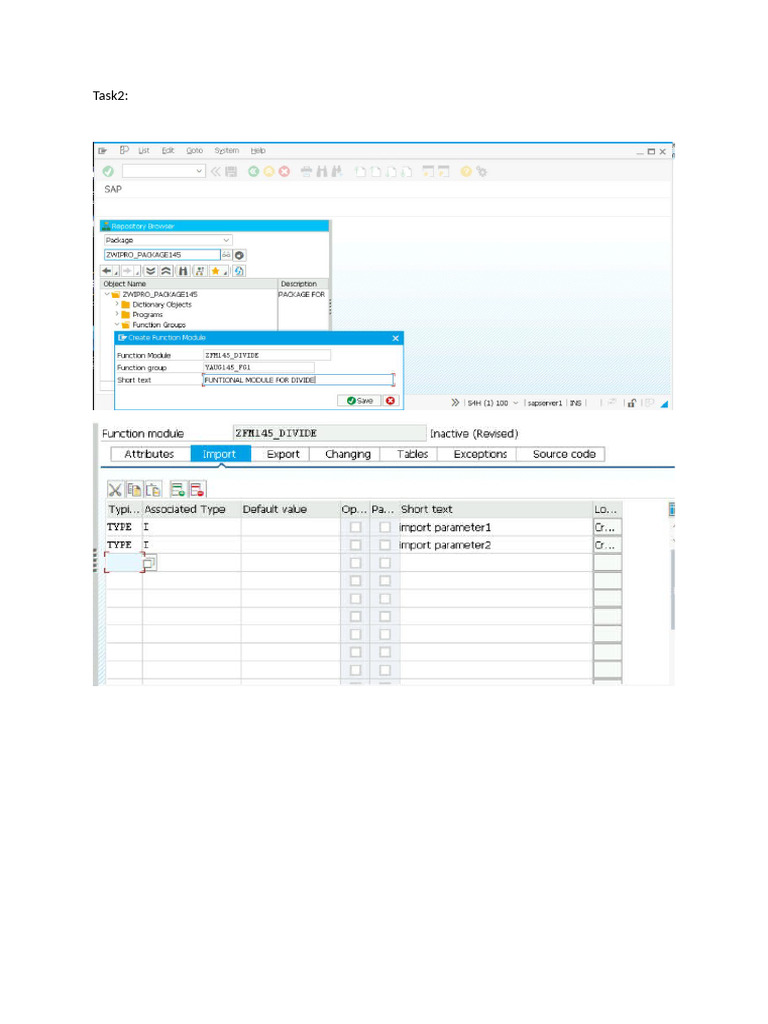Click the Function Module field ZFM145_DIVIDE in dialog

point(266,355)
